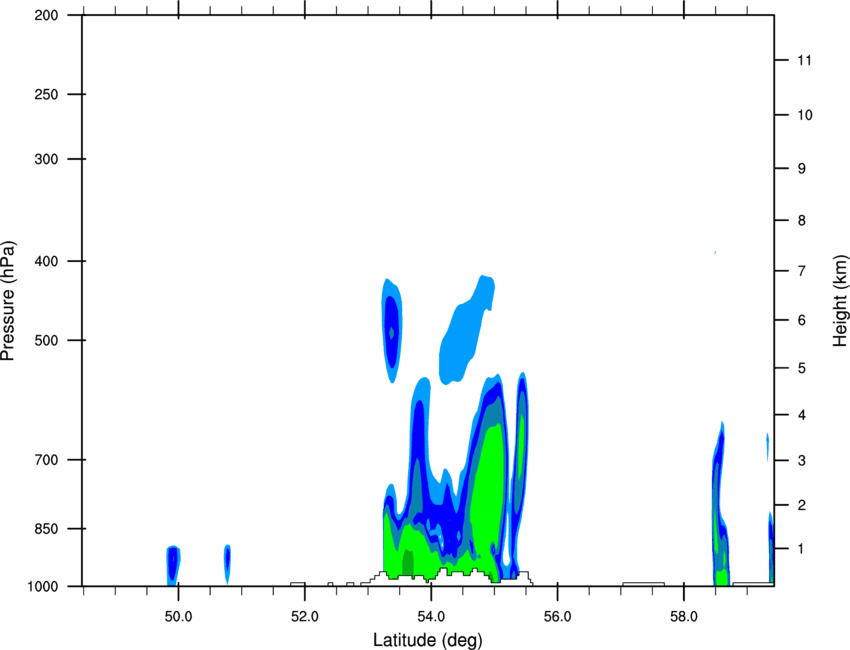Click the 3 km height label
This screenshot has width=850, height=650.
click(802, 461)
